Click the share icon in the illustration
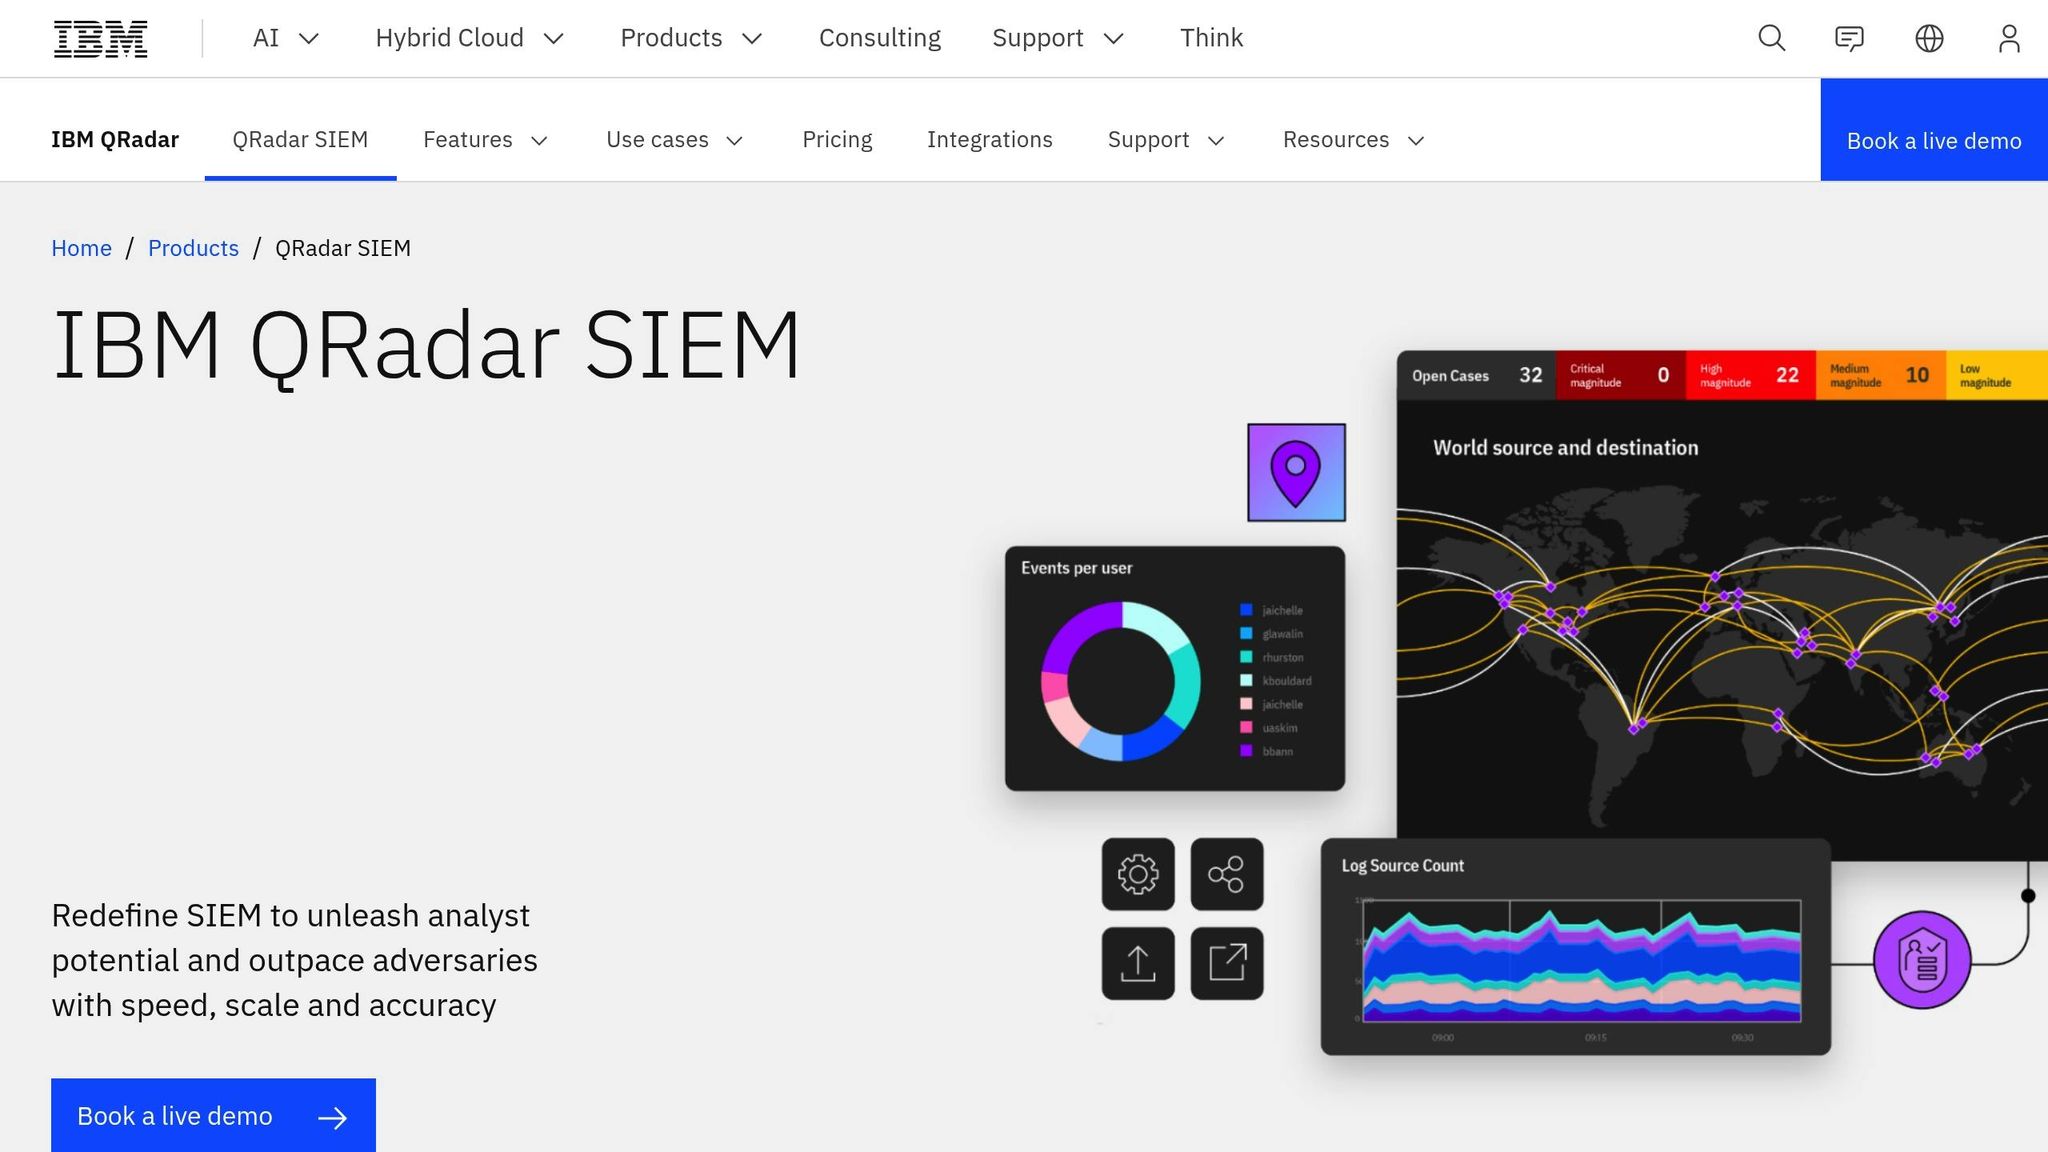2048x1152 pixels. (1226, 875)
